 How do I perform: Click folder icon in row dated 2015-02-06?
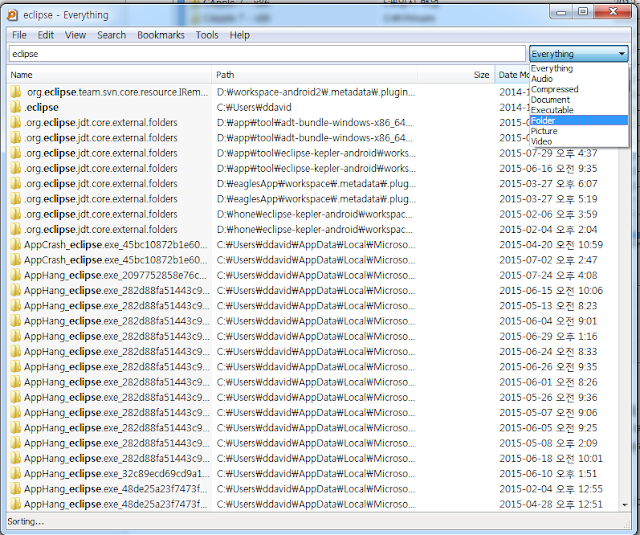[x=16, y=214]
